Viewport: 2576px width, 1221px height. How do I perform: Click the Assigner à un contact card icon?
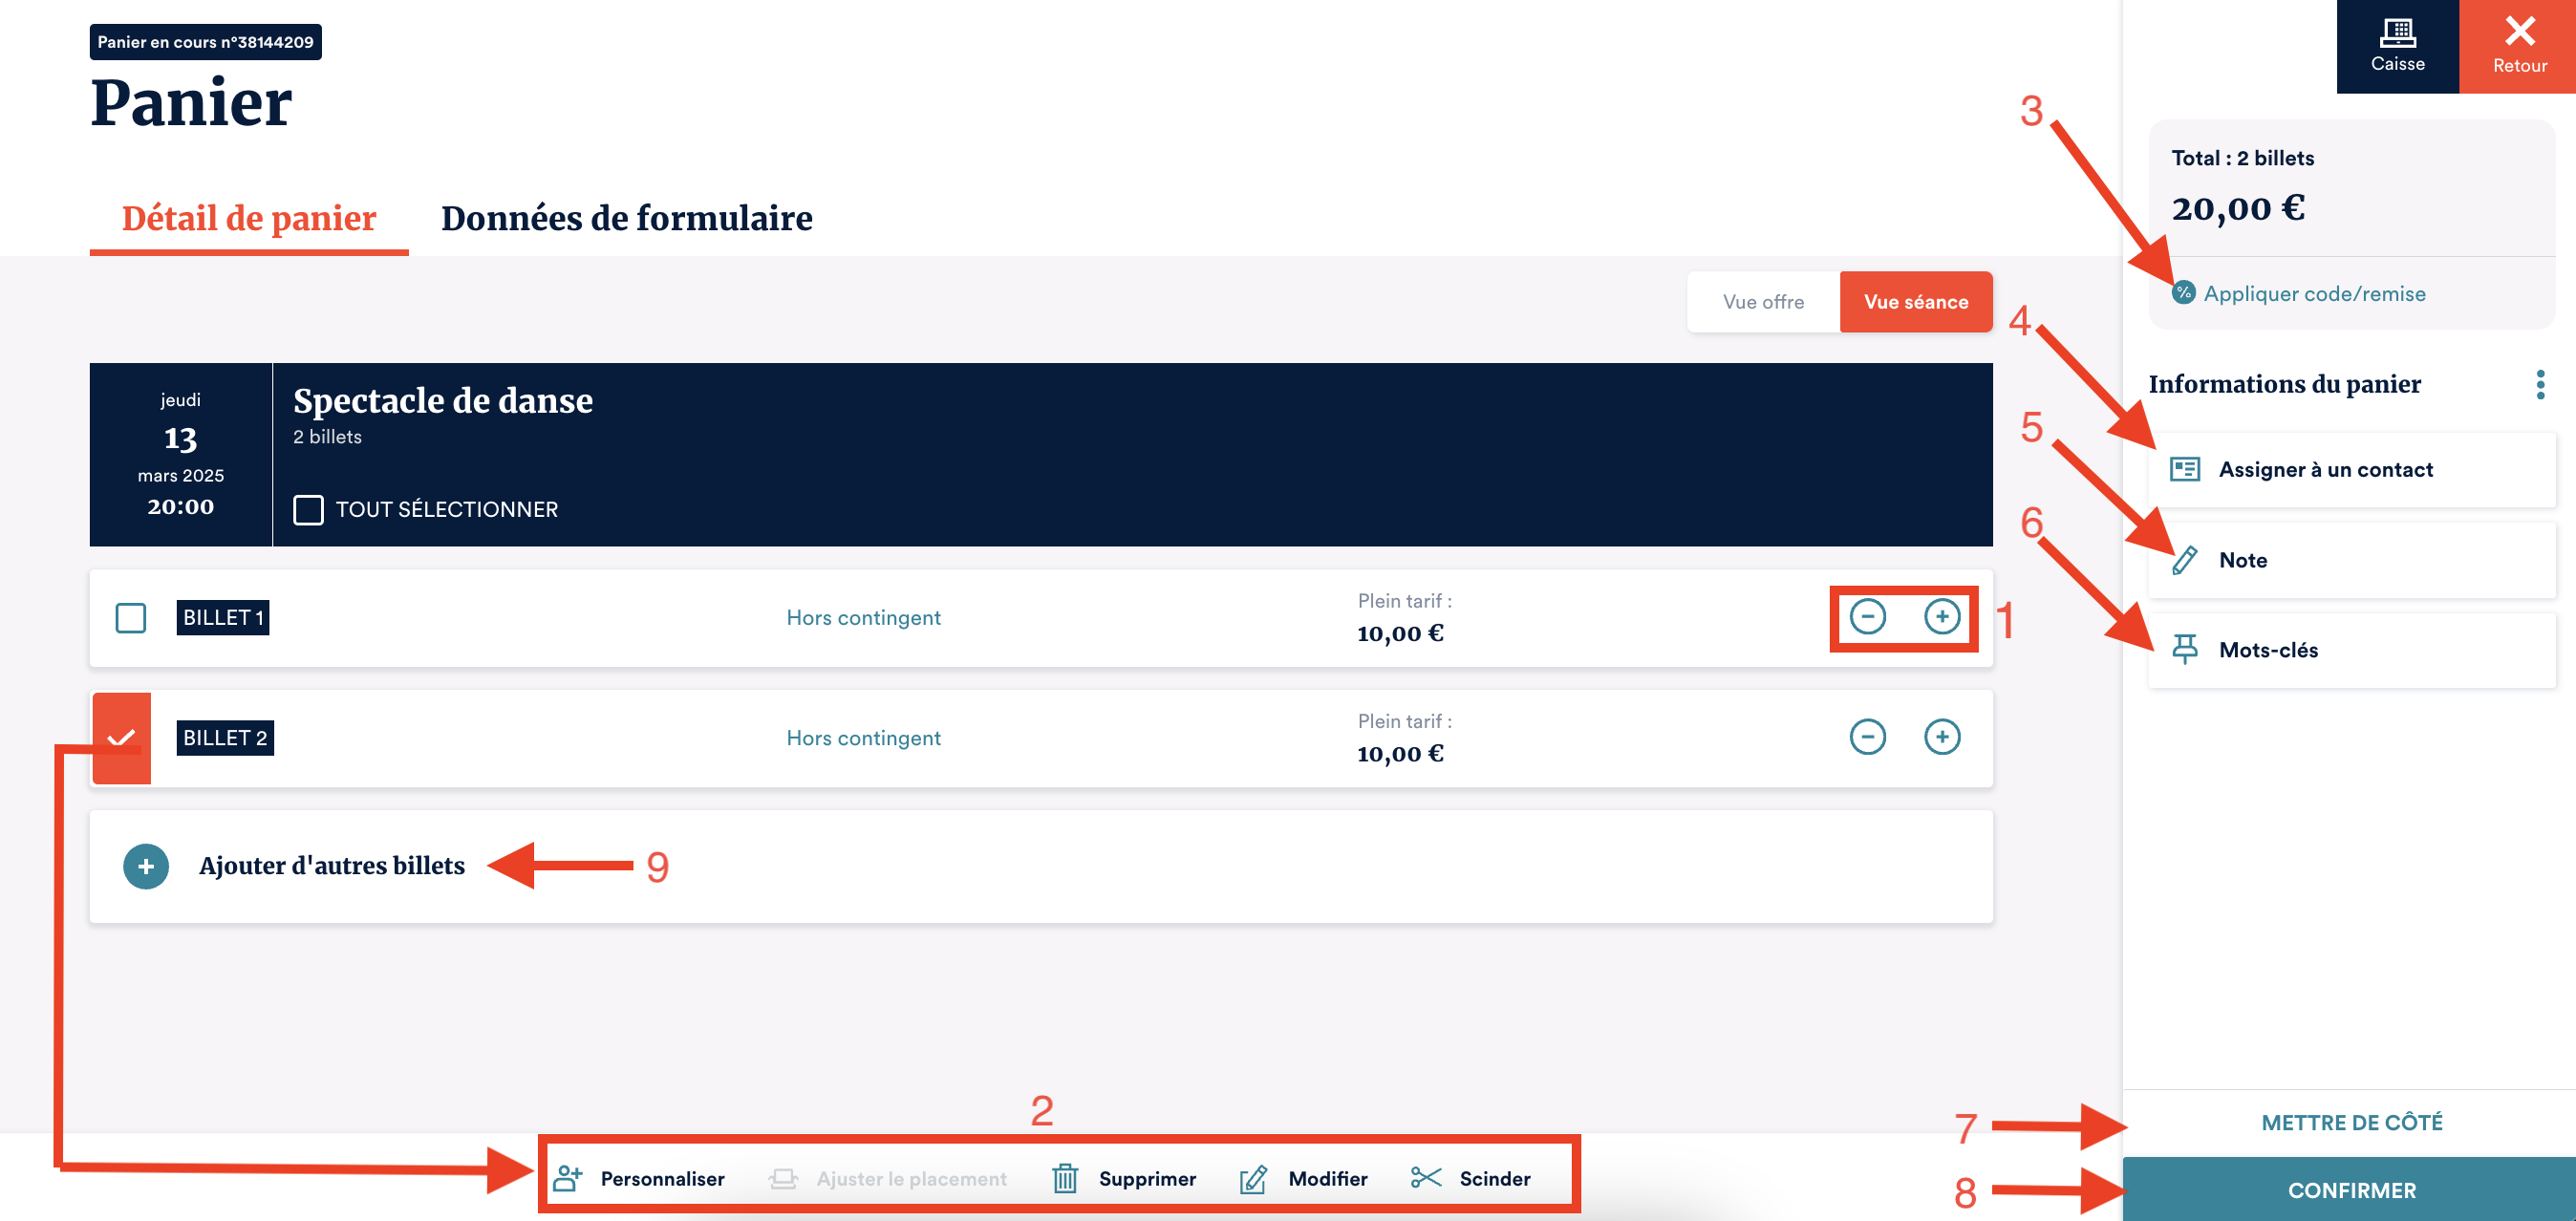click(x=2185, y=469)
